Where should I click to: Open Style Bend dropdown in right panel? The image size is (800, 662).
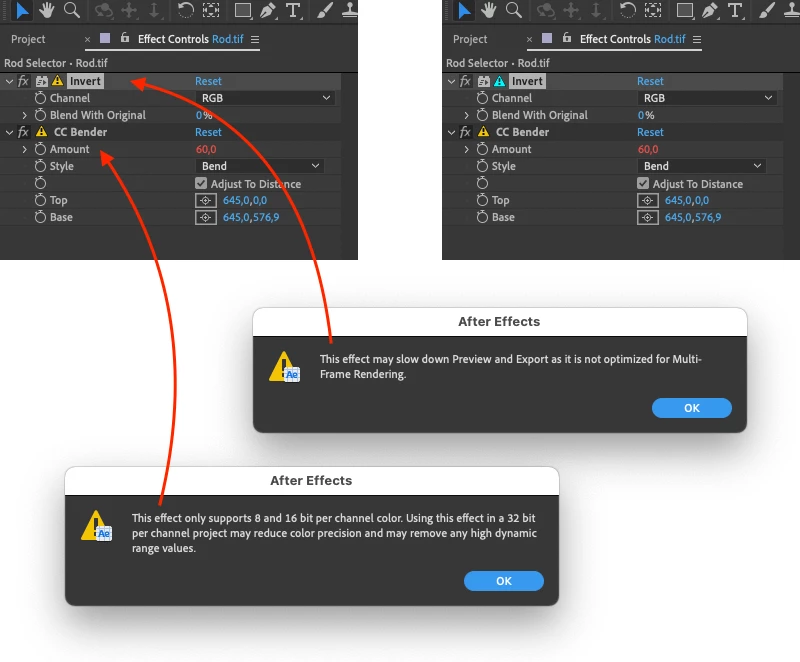click(x=702, y=166)
